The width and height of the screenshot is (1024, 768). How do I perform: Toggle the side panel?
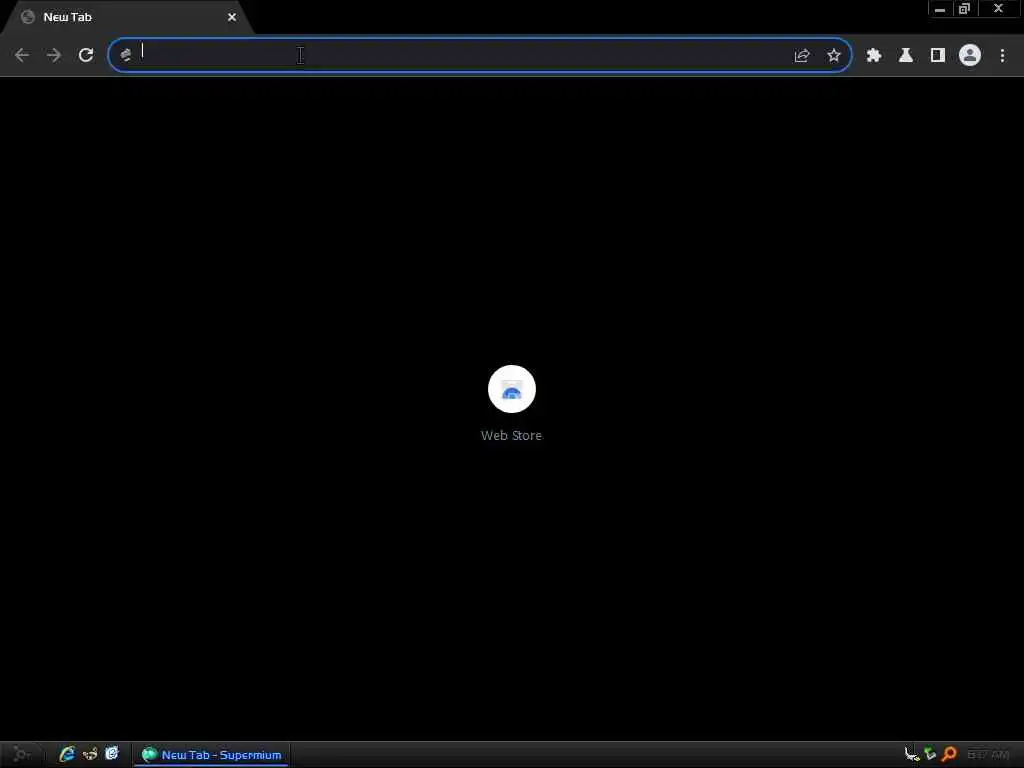click(938, 56)
